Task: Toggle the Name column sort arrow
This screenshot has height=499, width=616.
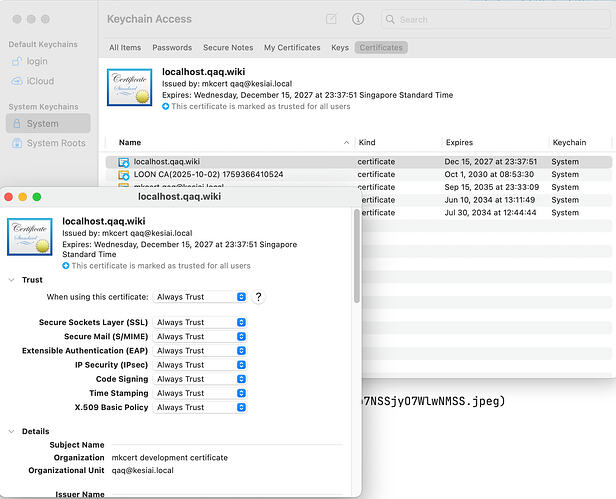Action: click(x=346, y=142)
